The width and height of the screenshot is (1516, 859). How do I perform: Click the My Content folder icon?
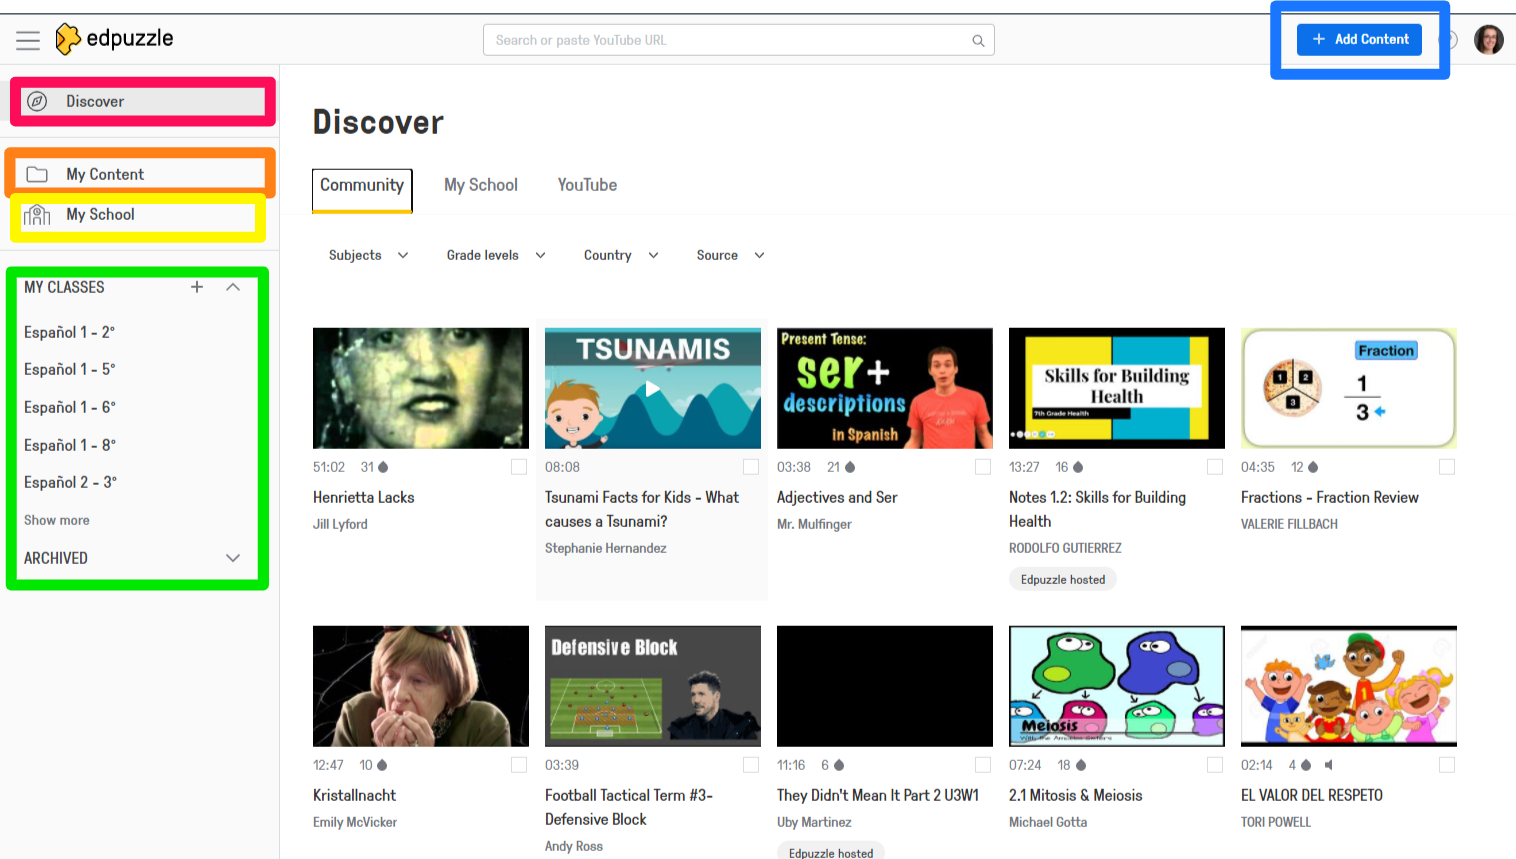tap(37, 174)
